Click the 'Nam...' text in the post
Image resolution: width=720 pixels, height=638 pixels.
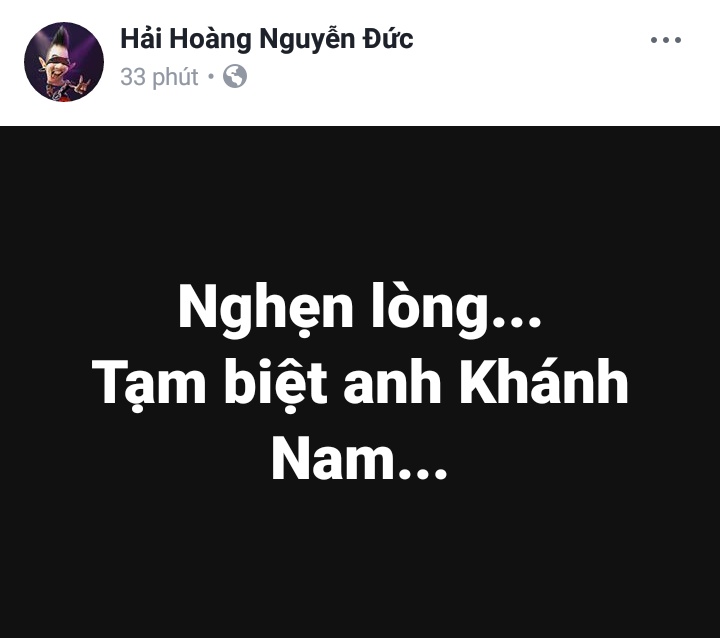tap(359, 459)
